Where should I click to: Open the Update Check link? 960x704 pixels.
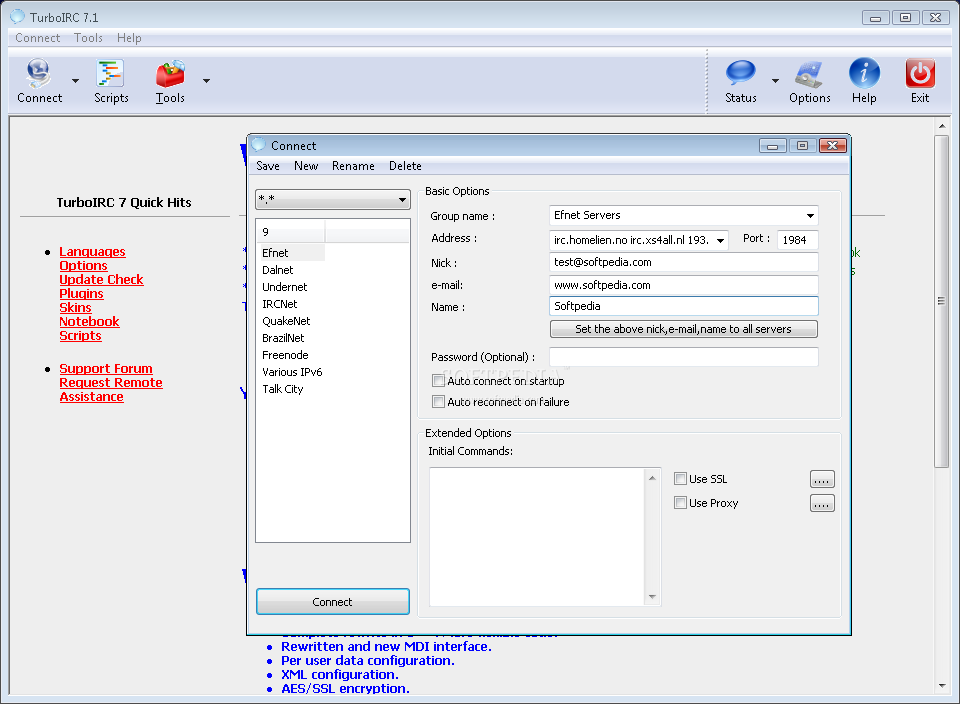tap(101, 280)
